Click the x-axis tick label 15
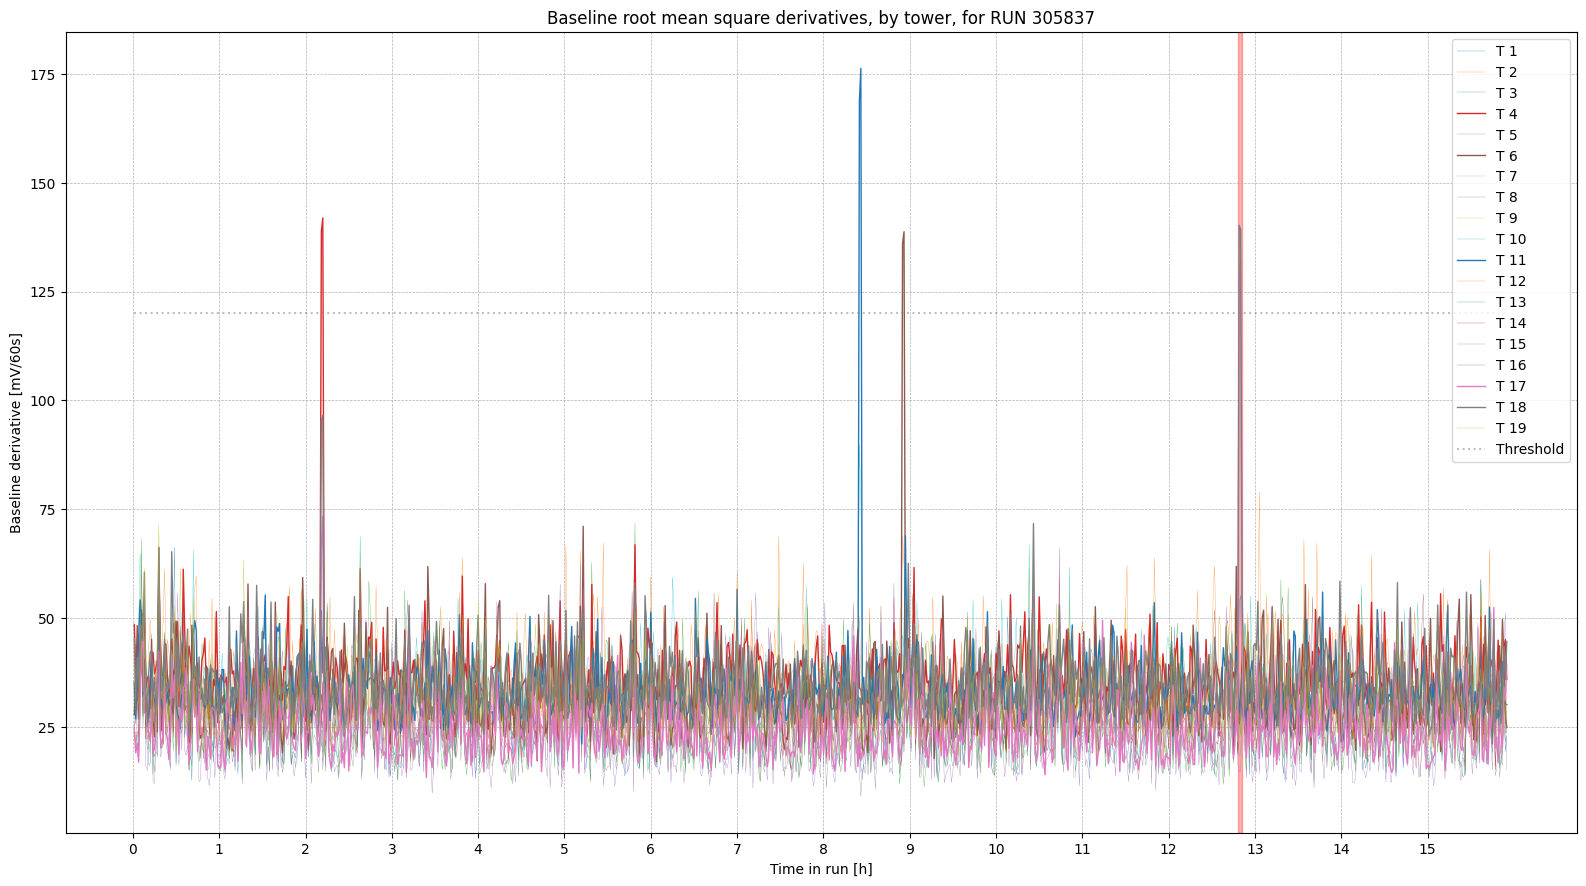The image size is (1586, 886). (1427, 849)
